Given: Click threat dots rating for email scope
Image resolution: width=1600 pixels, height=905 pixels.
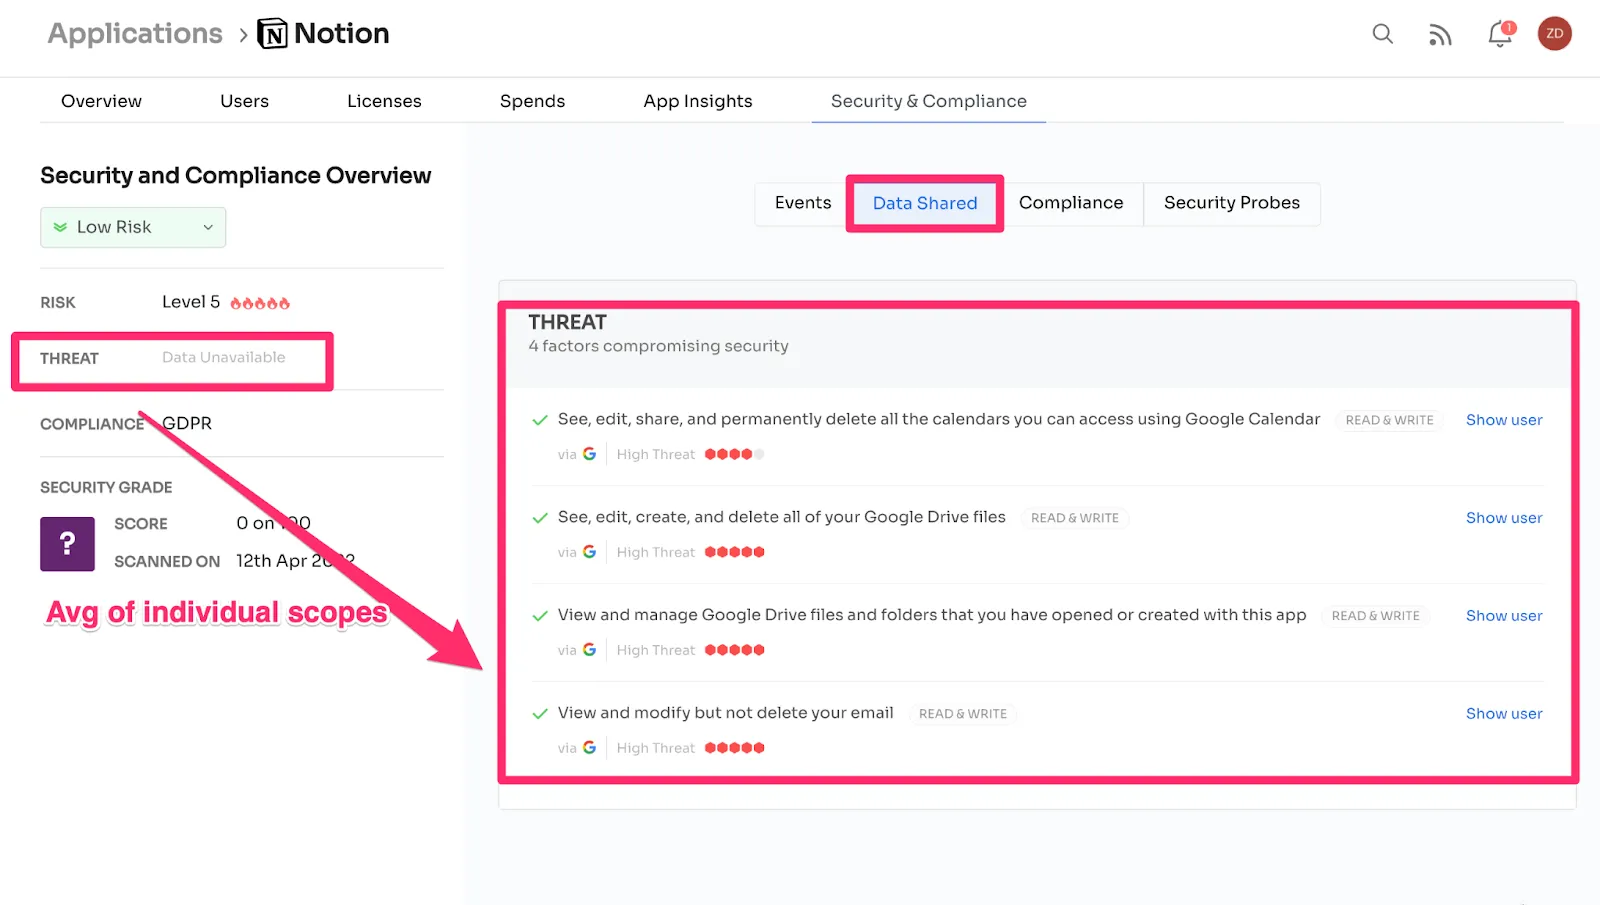Looking at the screenshot, I should click(734, 748).
